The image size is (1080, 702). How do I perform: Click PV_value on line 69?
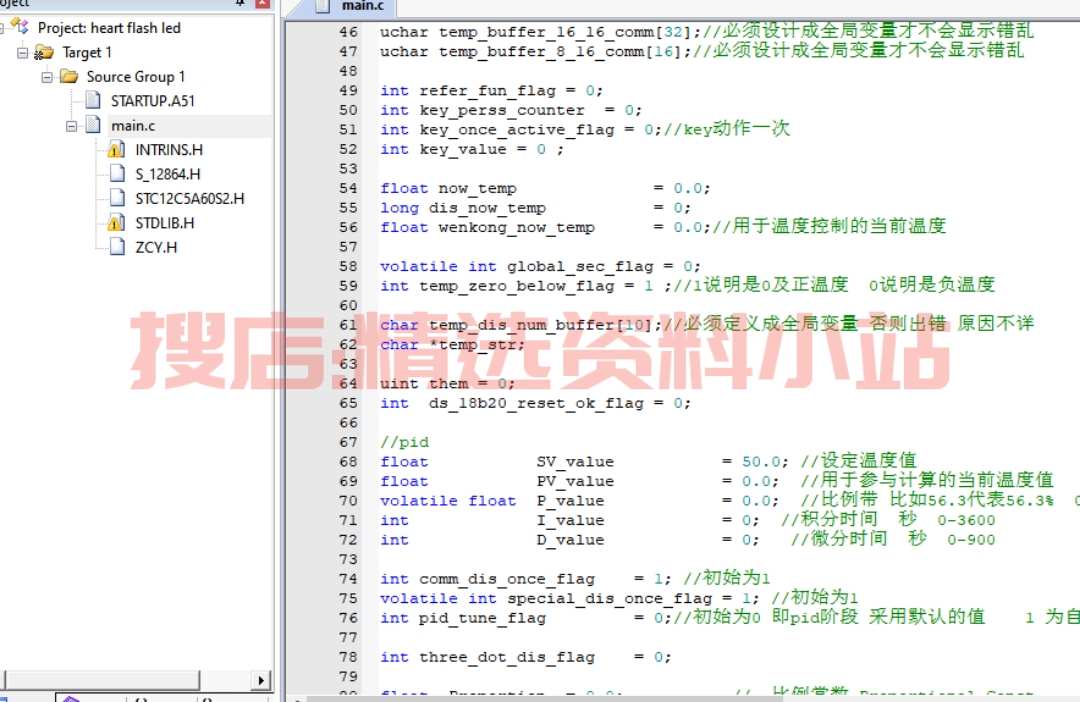pyautogui.click(x=575, y=481)
